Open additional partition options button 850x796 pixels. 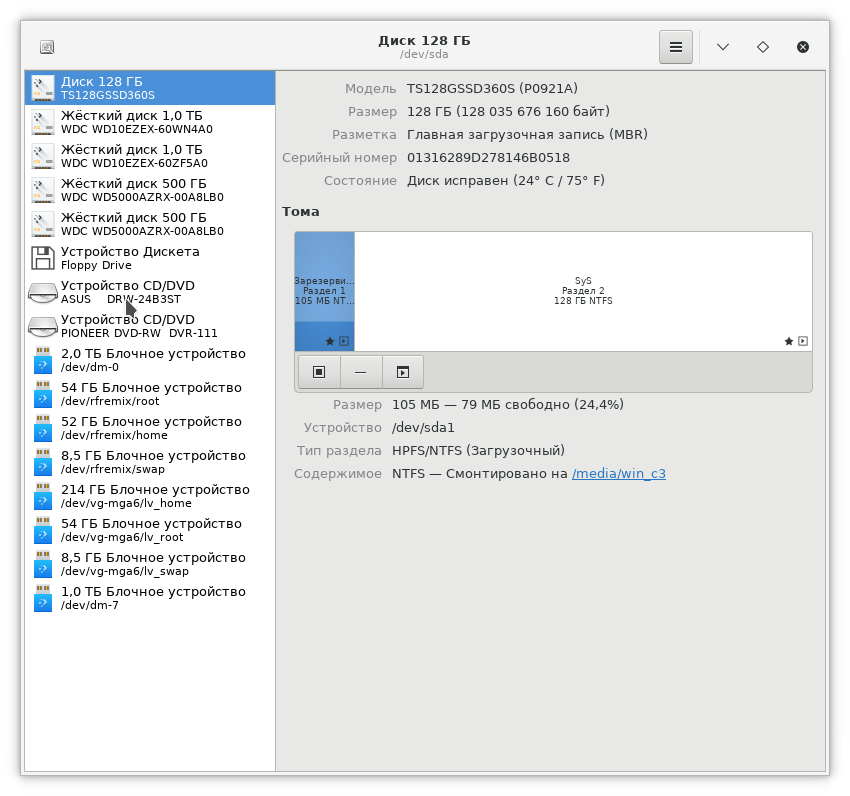click(403, 372)
